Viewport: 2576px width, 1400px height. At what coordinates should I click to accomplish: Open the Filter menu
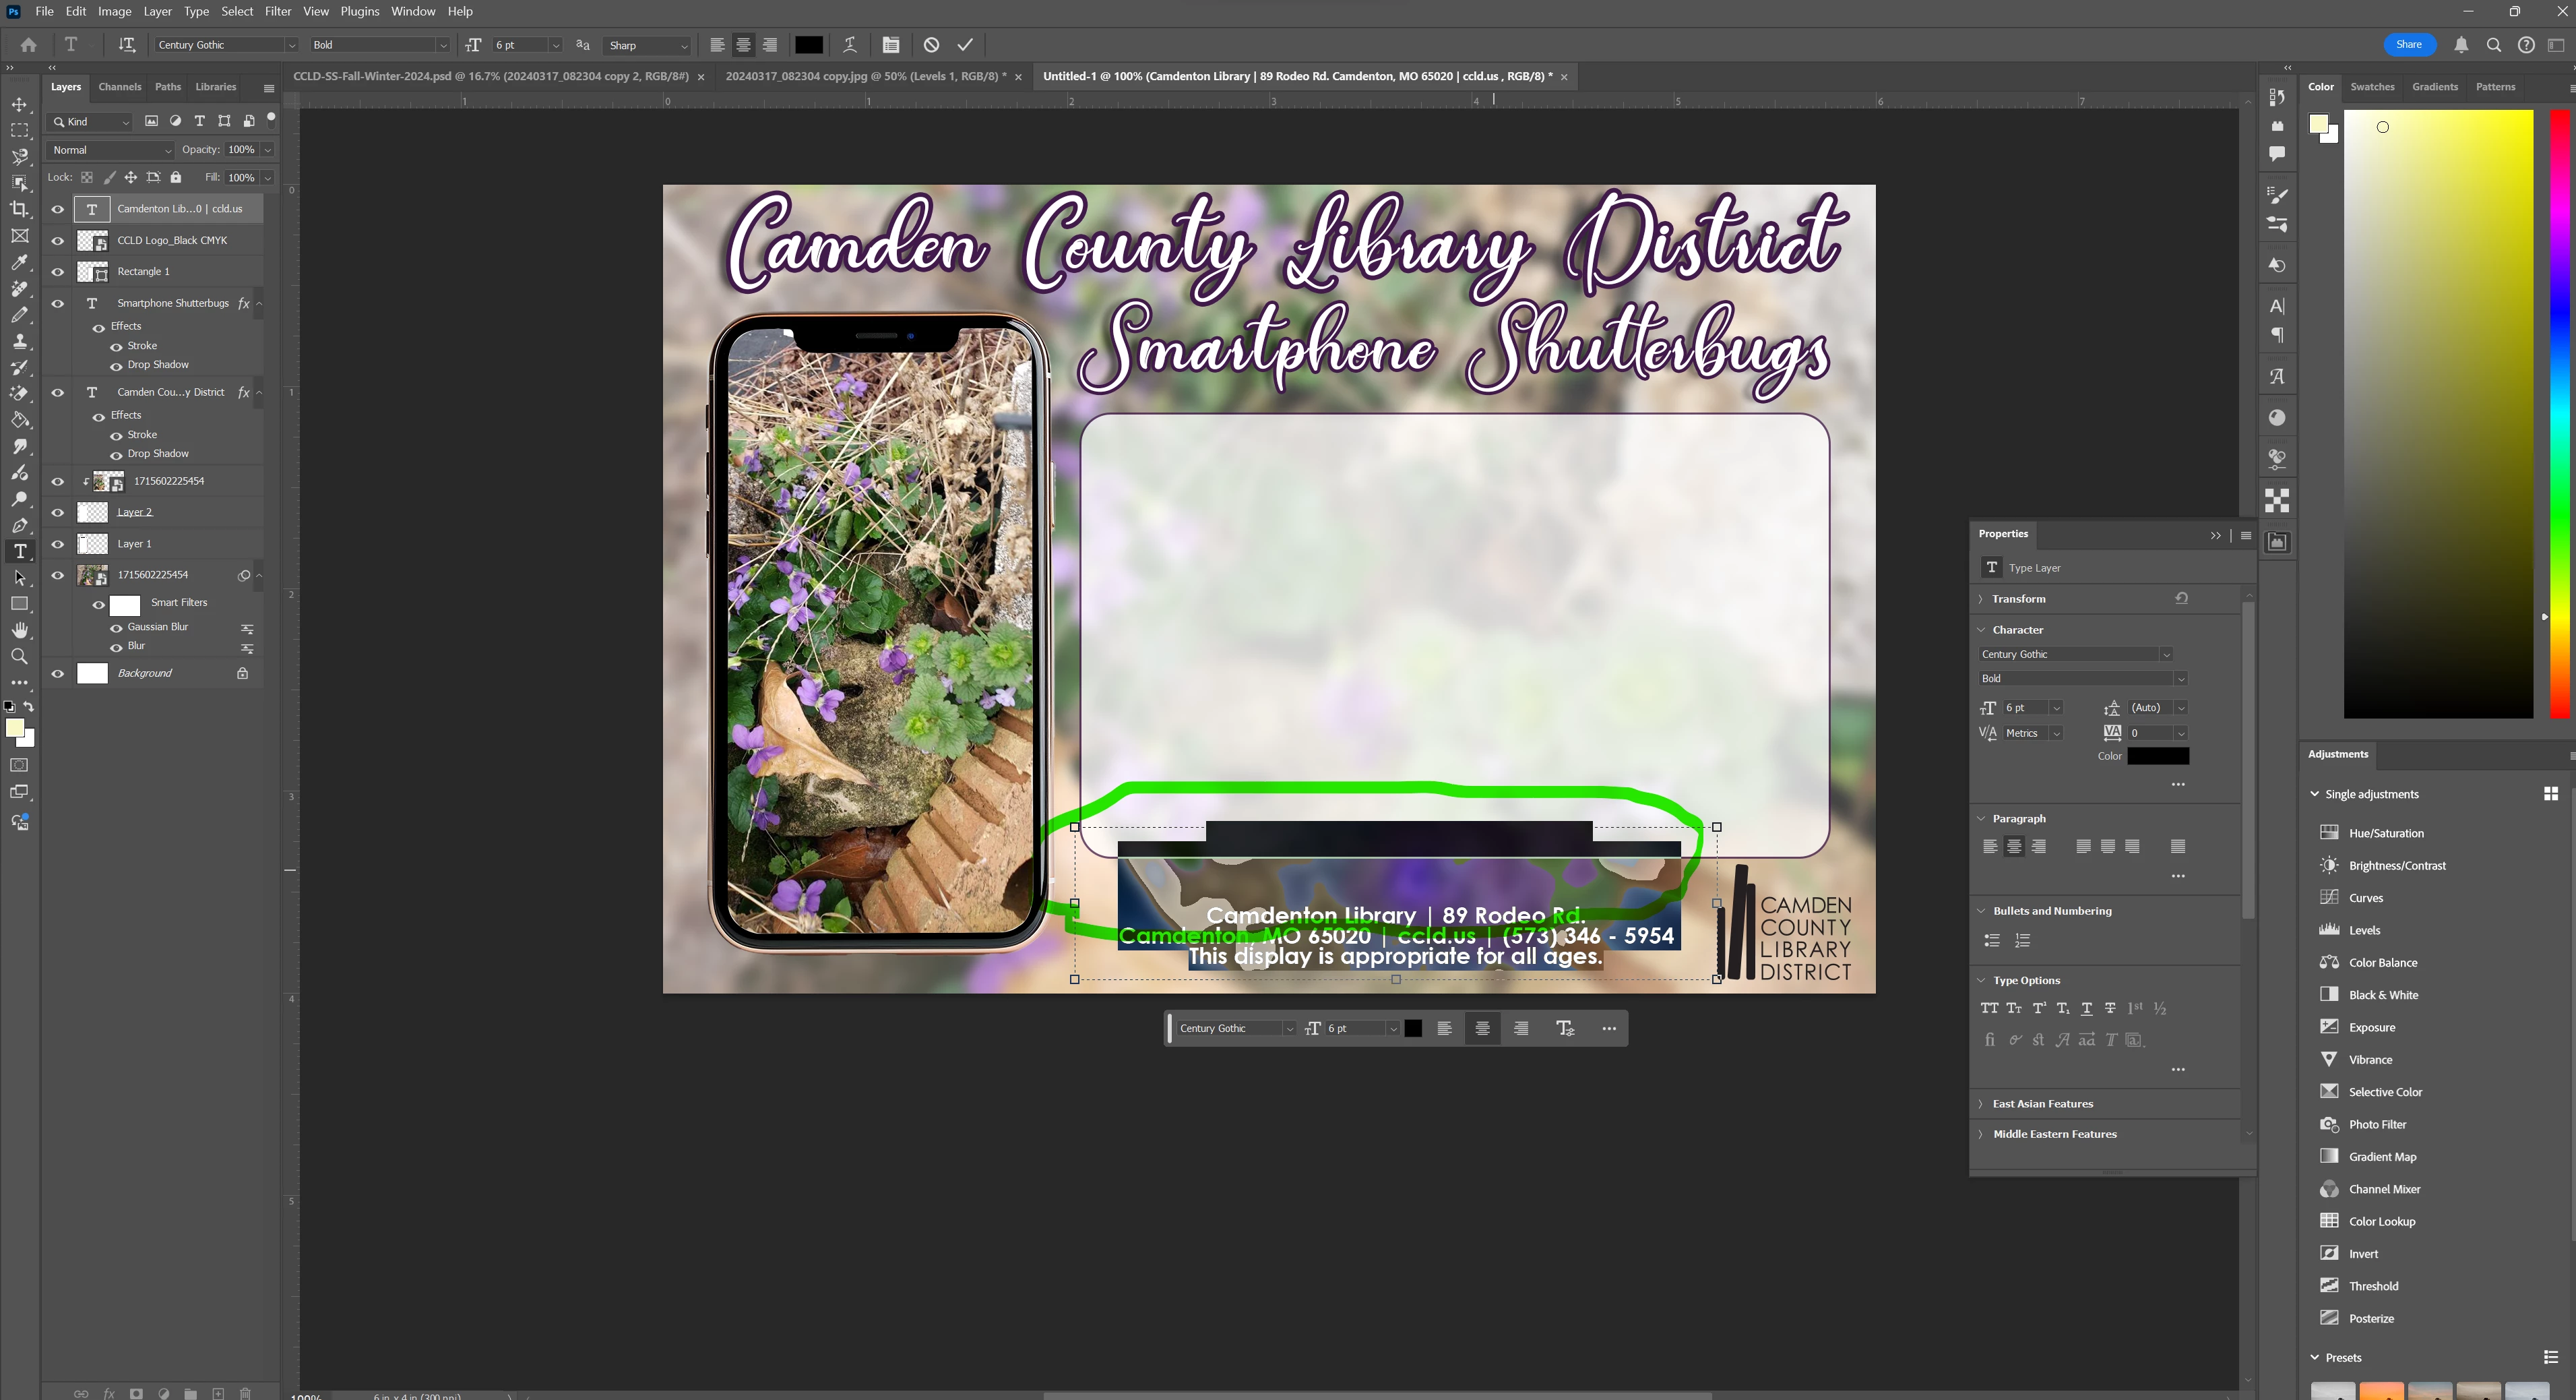pos(277,11)
